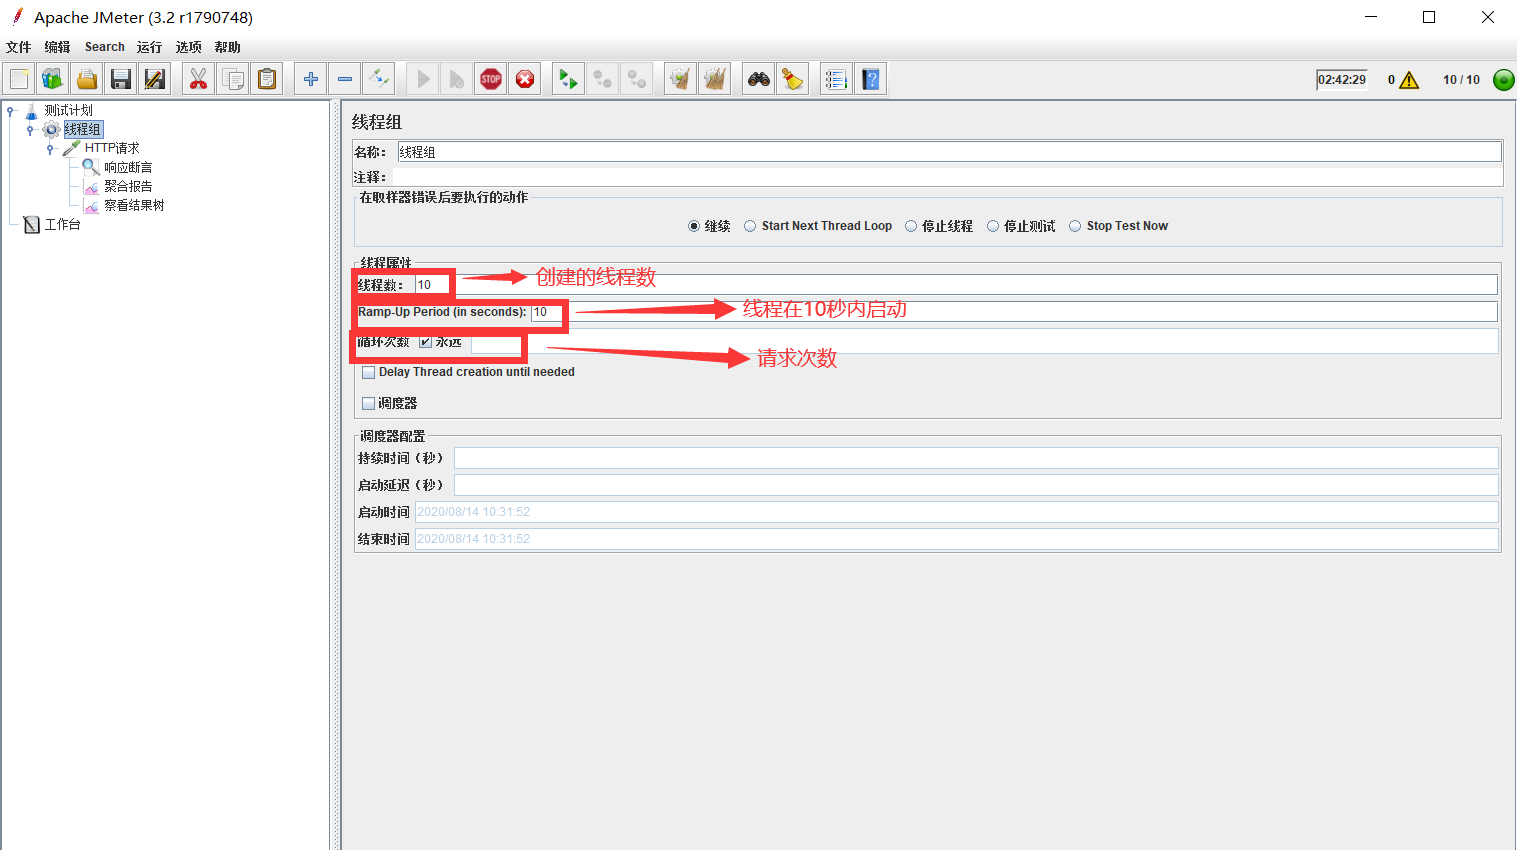The width and height of the screenshot is (1517, 850).
Task: Click the Toggle enable/disable icon
Action: pos(379,79)
